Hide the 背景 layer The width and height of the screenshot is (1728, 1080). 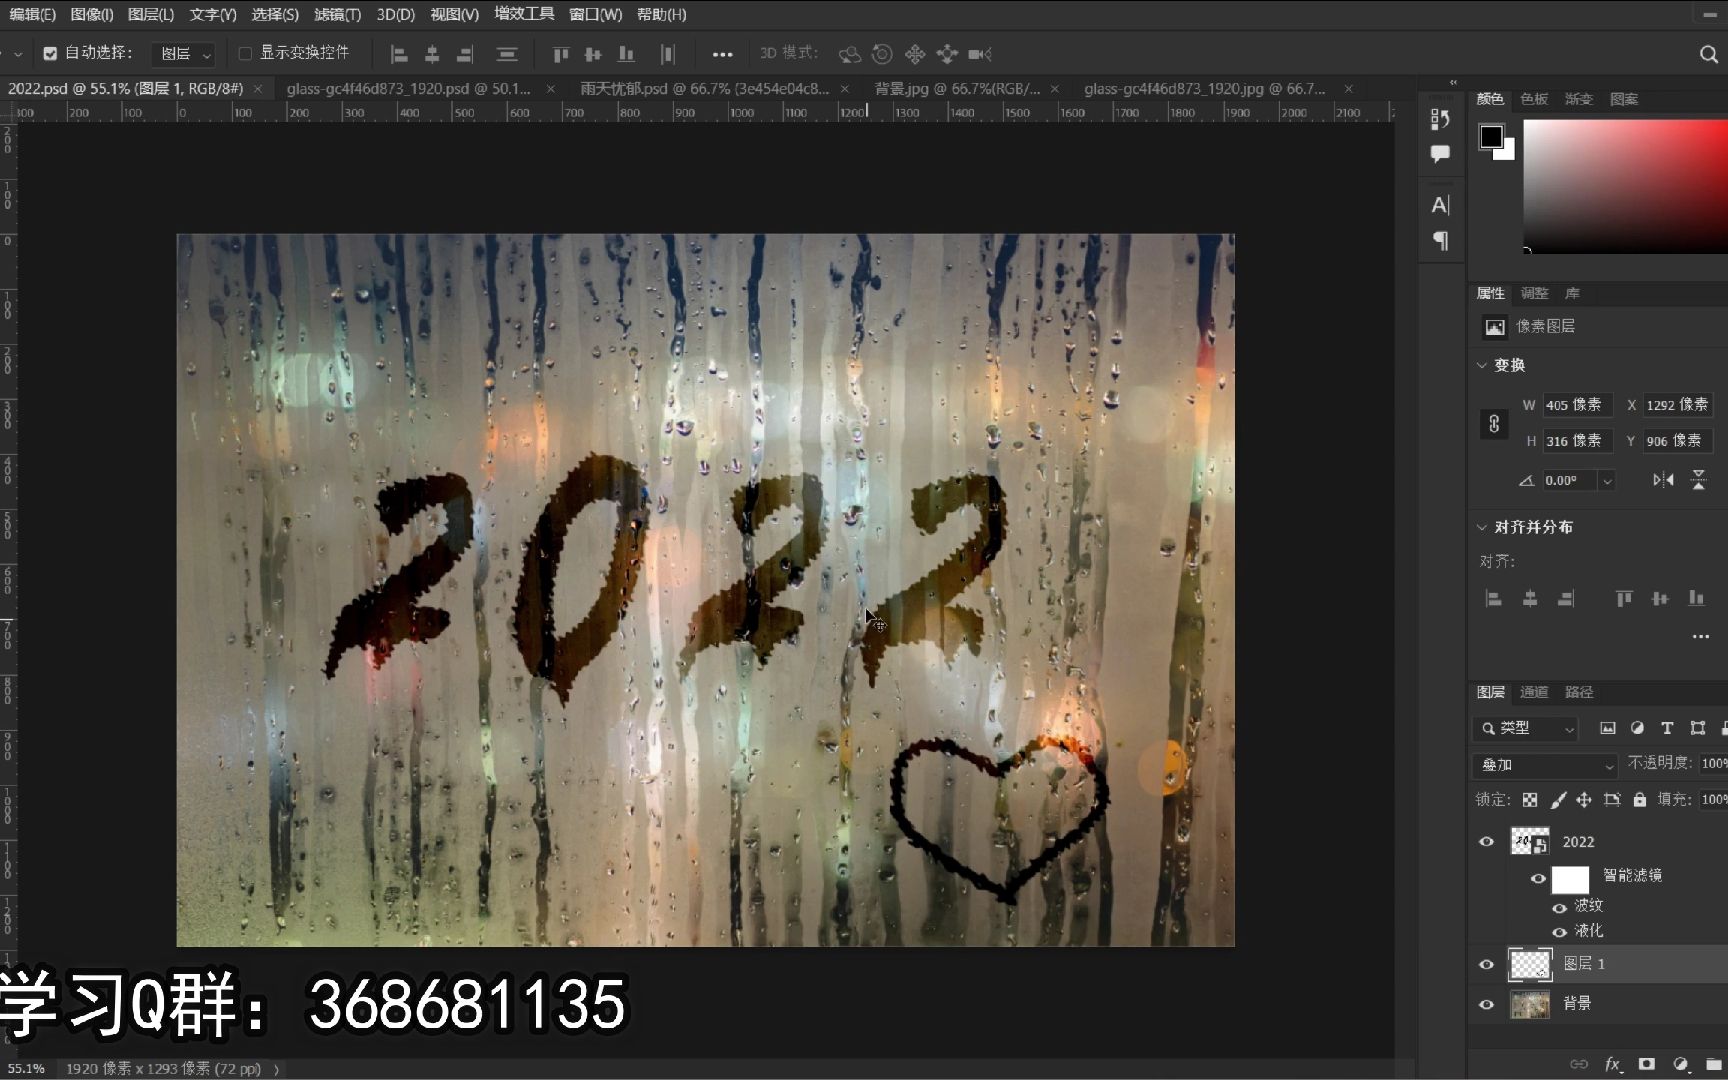click(x=1487, y=1004)
